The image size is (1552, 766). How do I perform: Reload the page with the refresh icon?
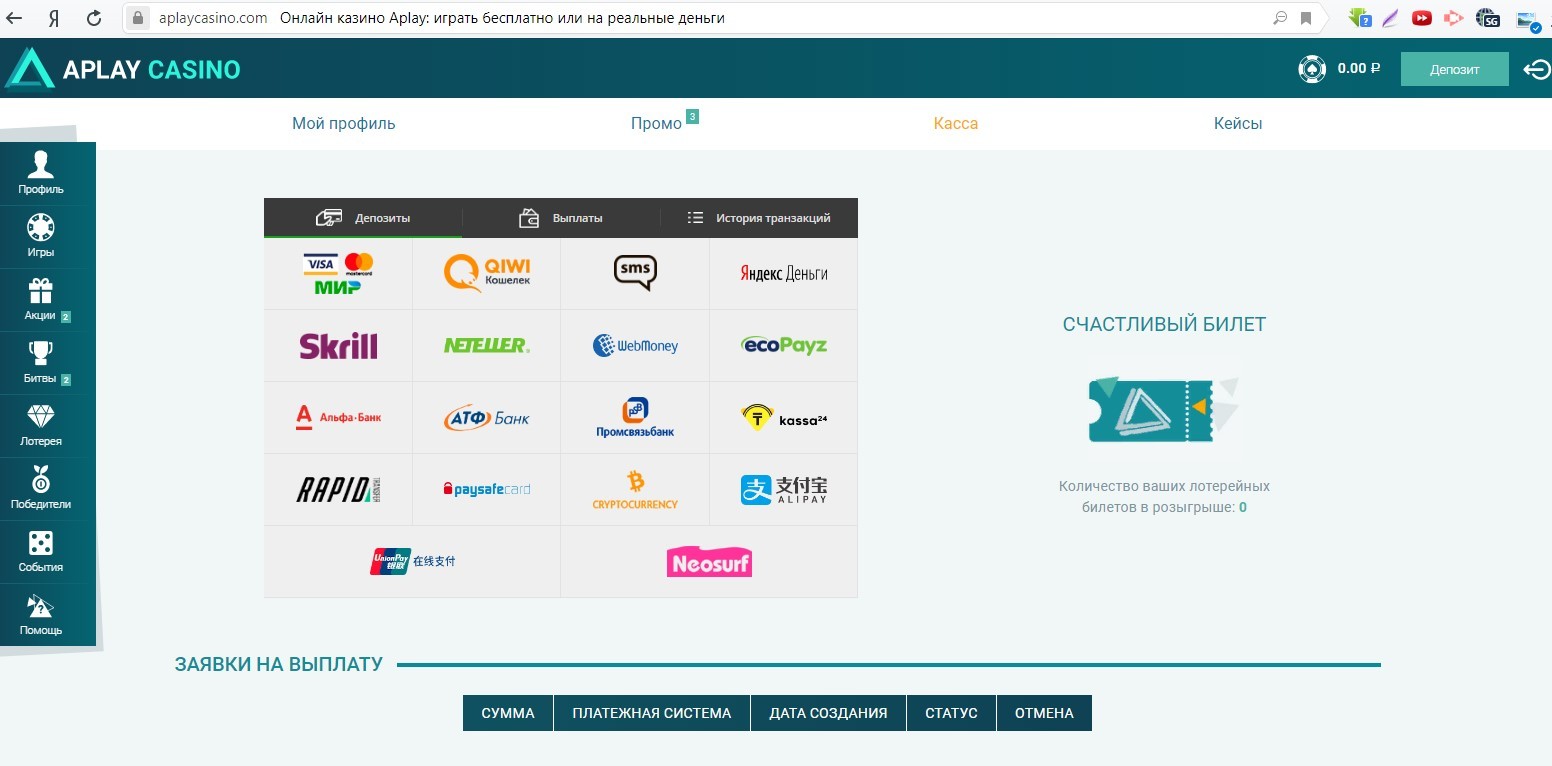pyautogui.click(x=94, y=18)
